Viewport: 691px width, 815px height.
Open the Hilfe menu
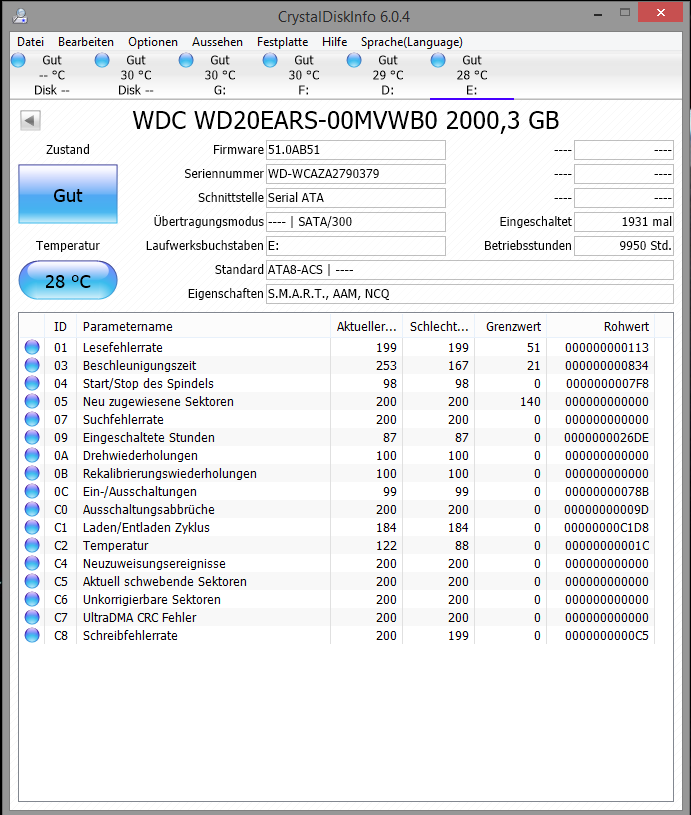click(x=334, y=42)
